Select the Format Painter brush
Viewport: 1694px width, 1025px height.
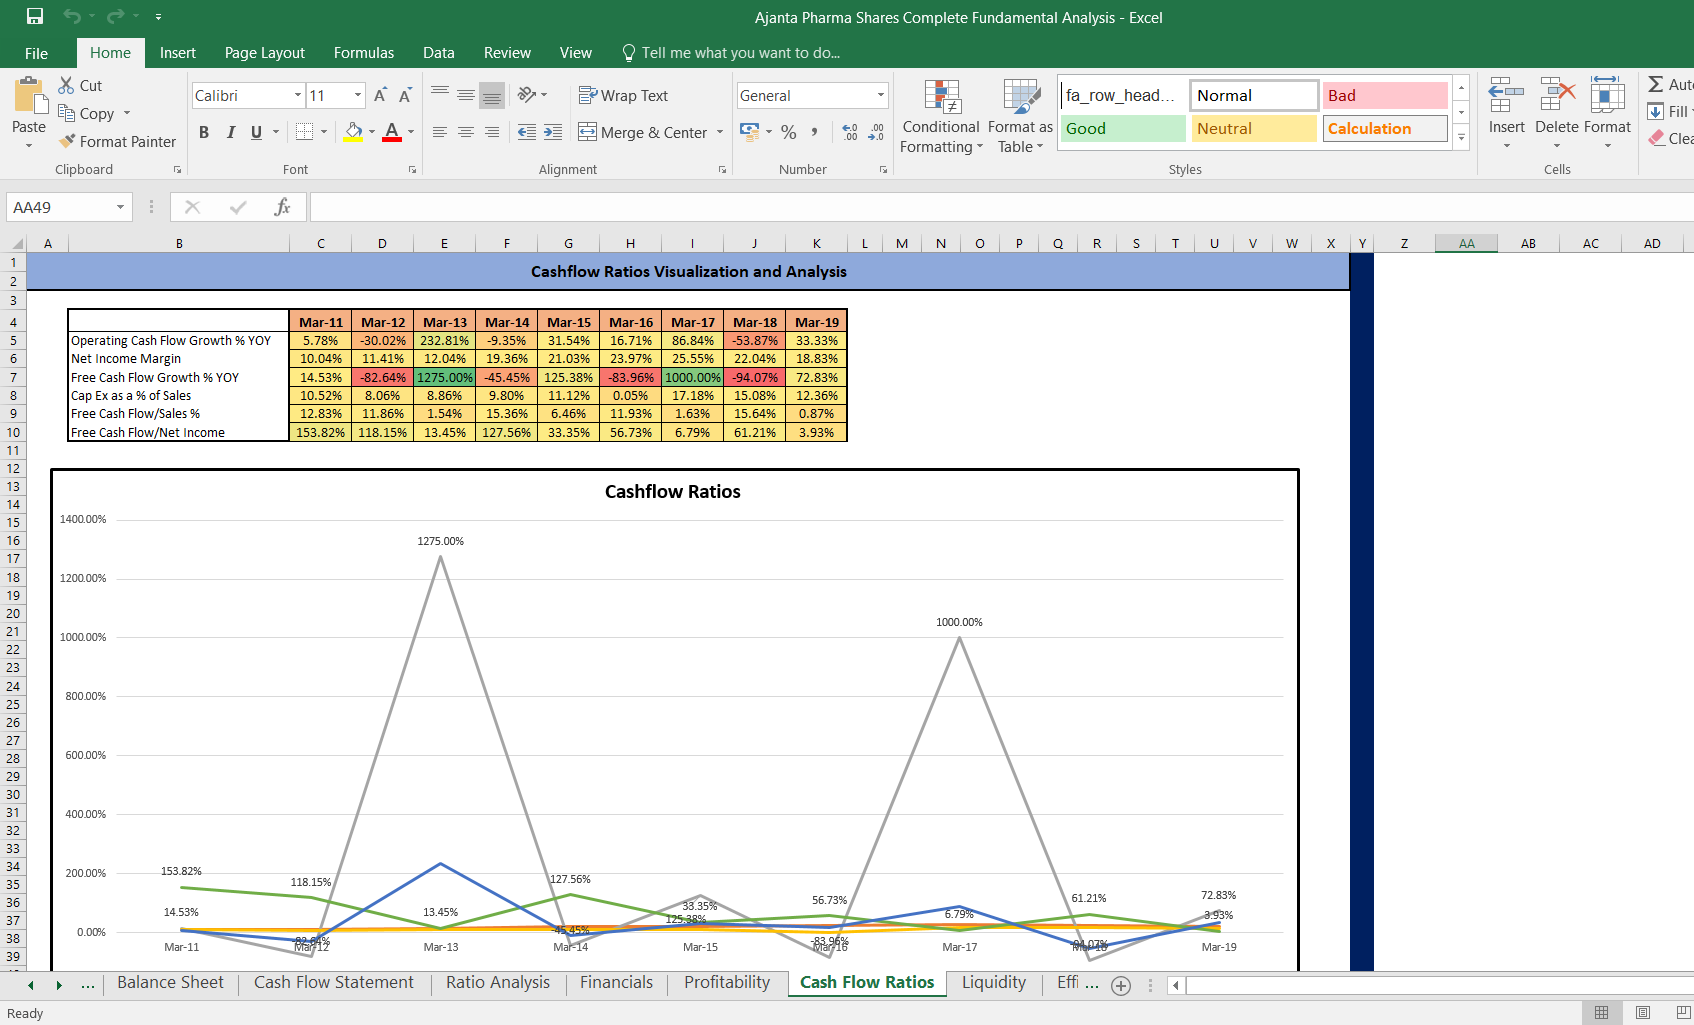pos(67,141)
